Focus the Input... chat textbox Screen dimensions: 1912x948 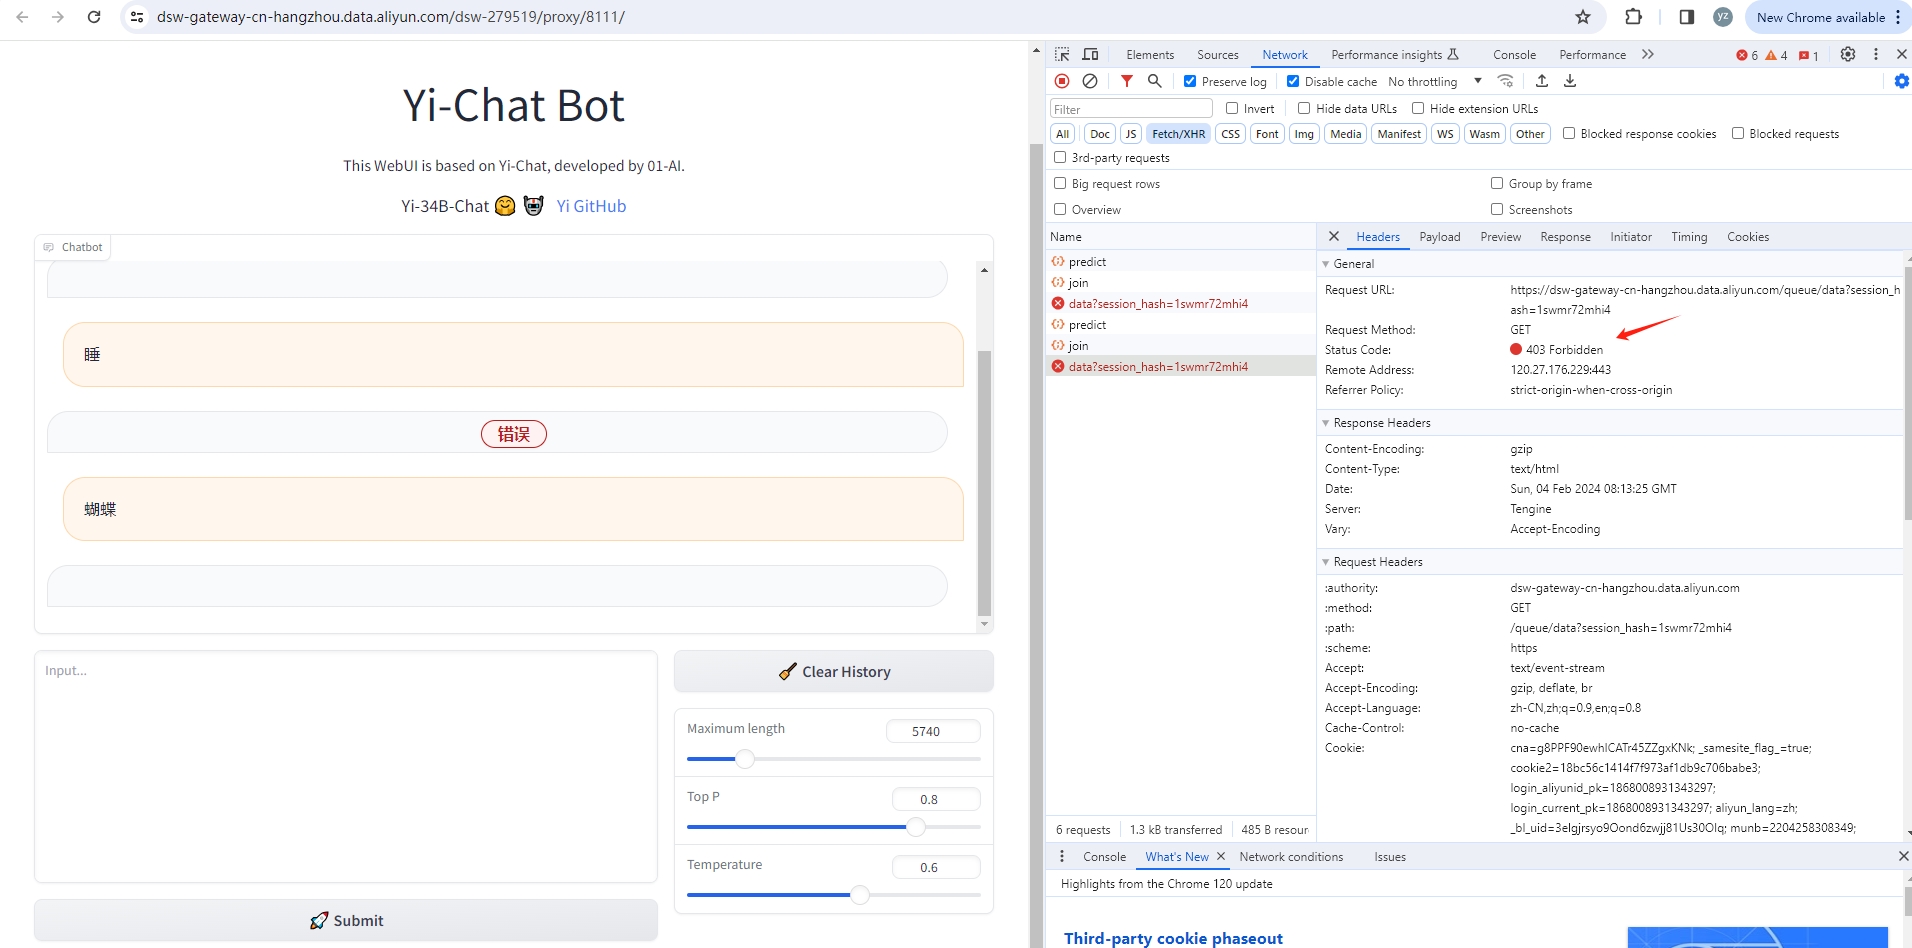pyautogui.click(x=346, y=767)
